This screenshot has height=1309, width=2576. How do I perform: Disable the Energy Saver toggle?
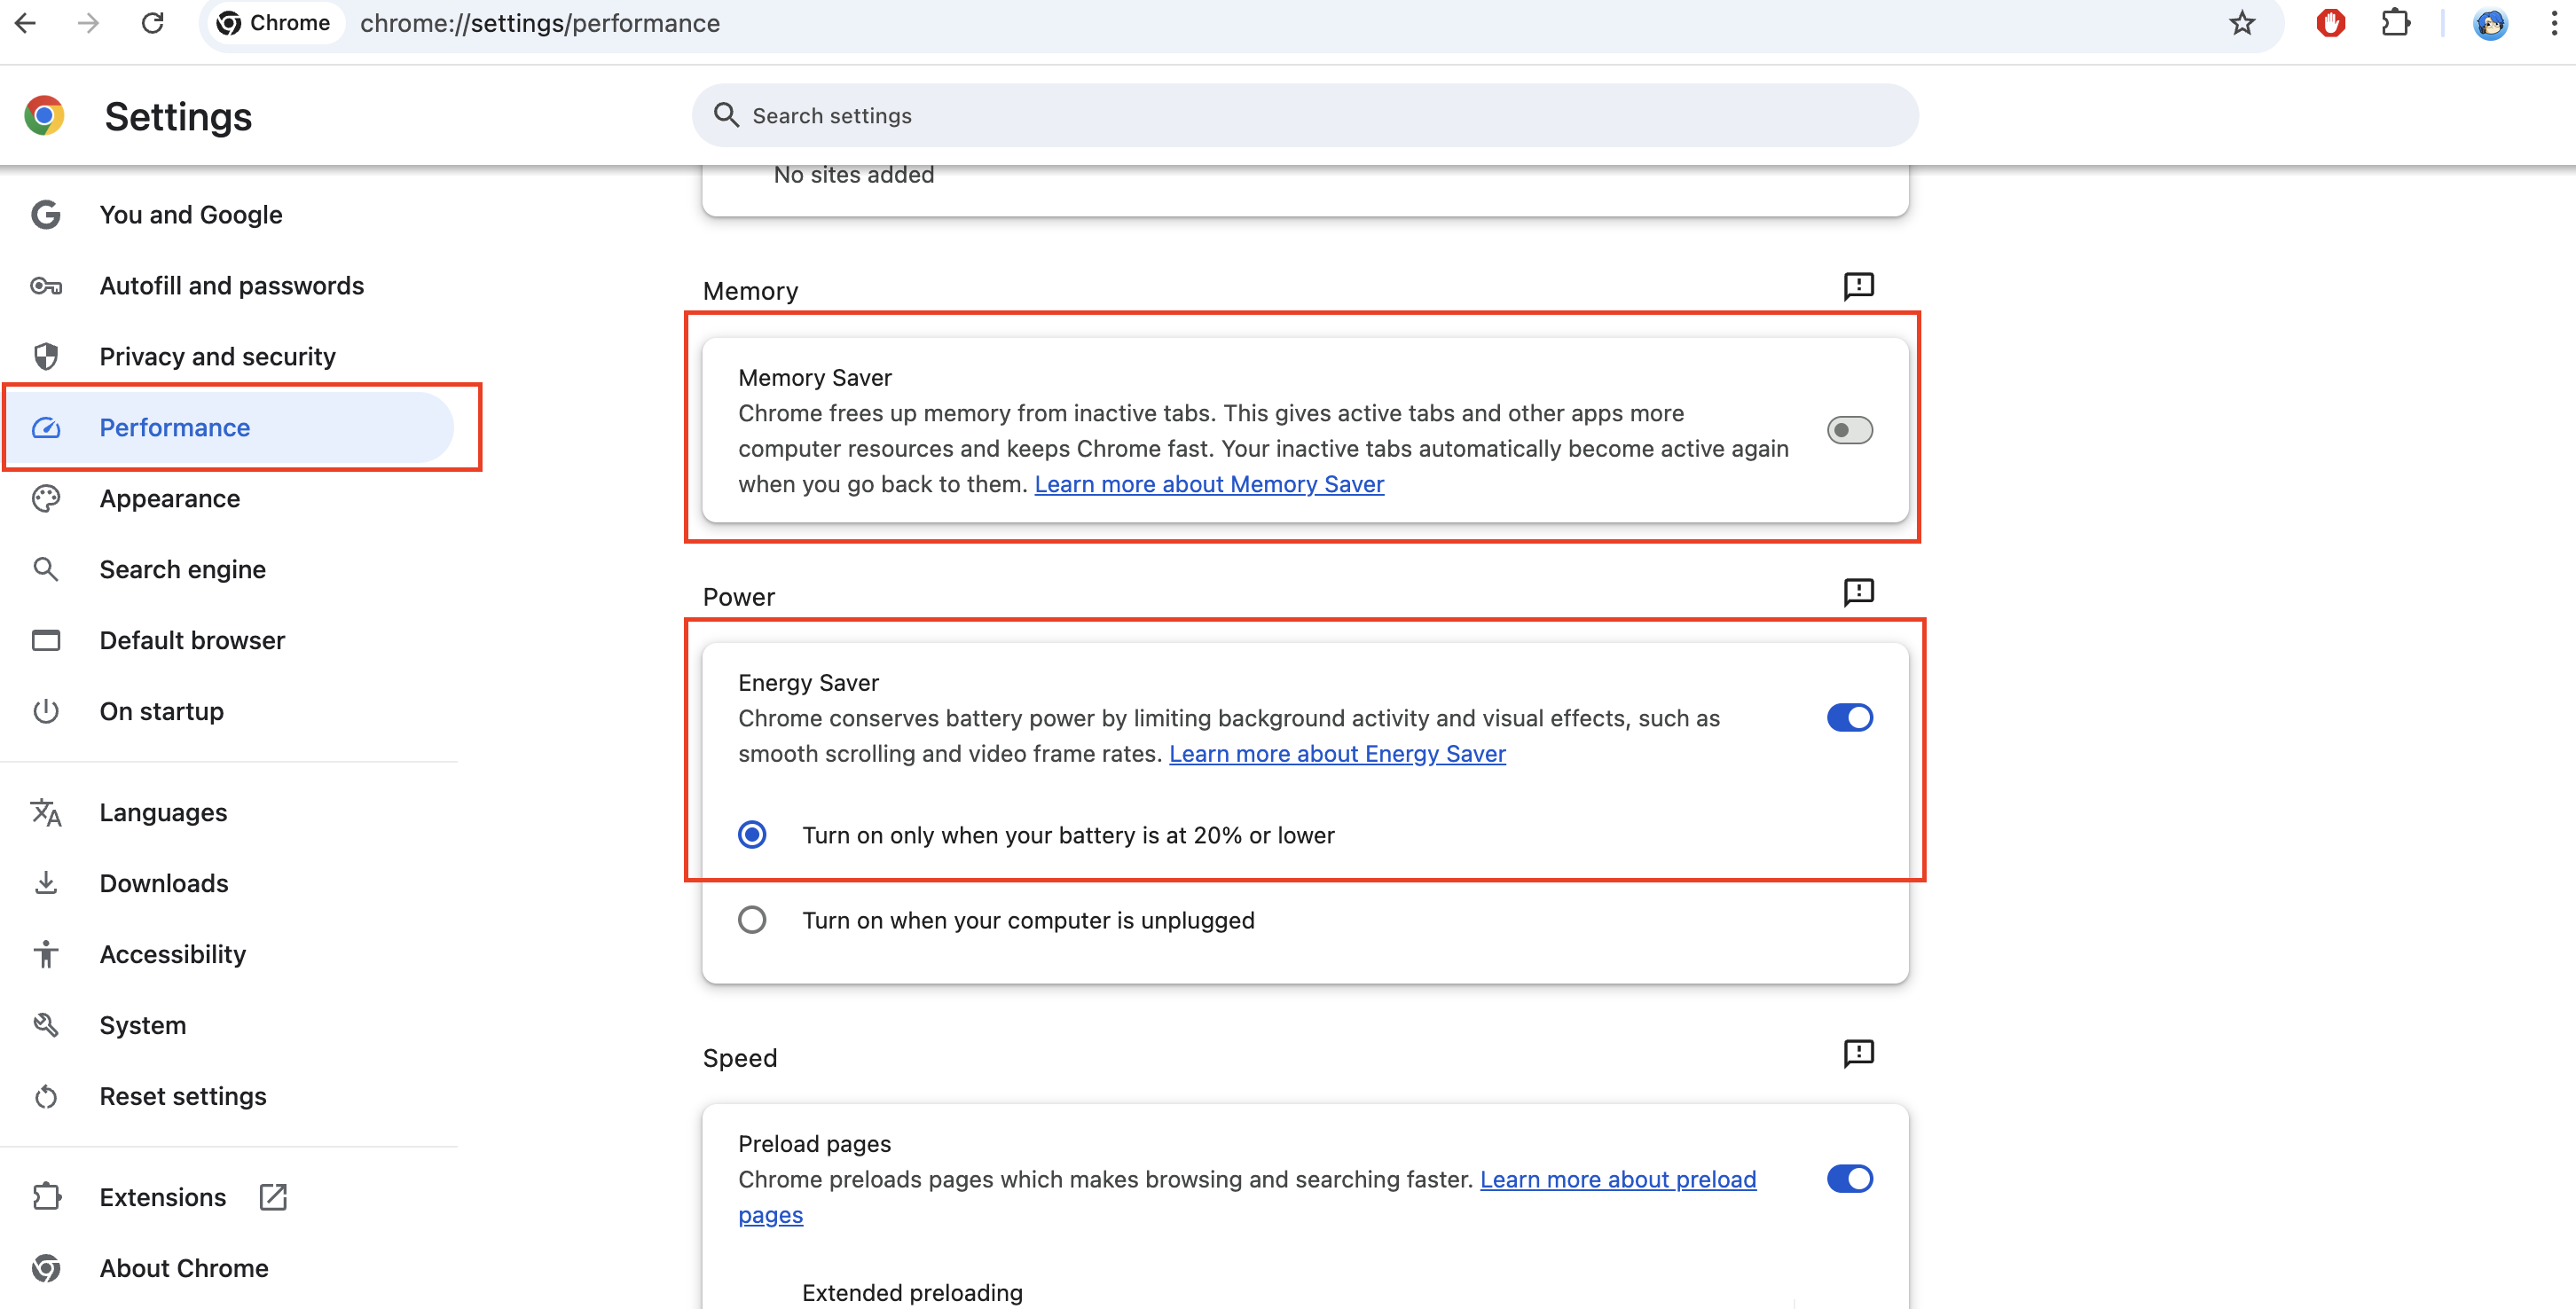click(x=1849, y=718)
